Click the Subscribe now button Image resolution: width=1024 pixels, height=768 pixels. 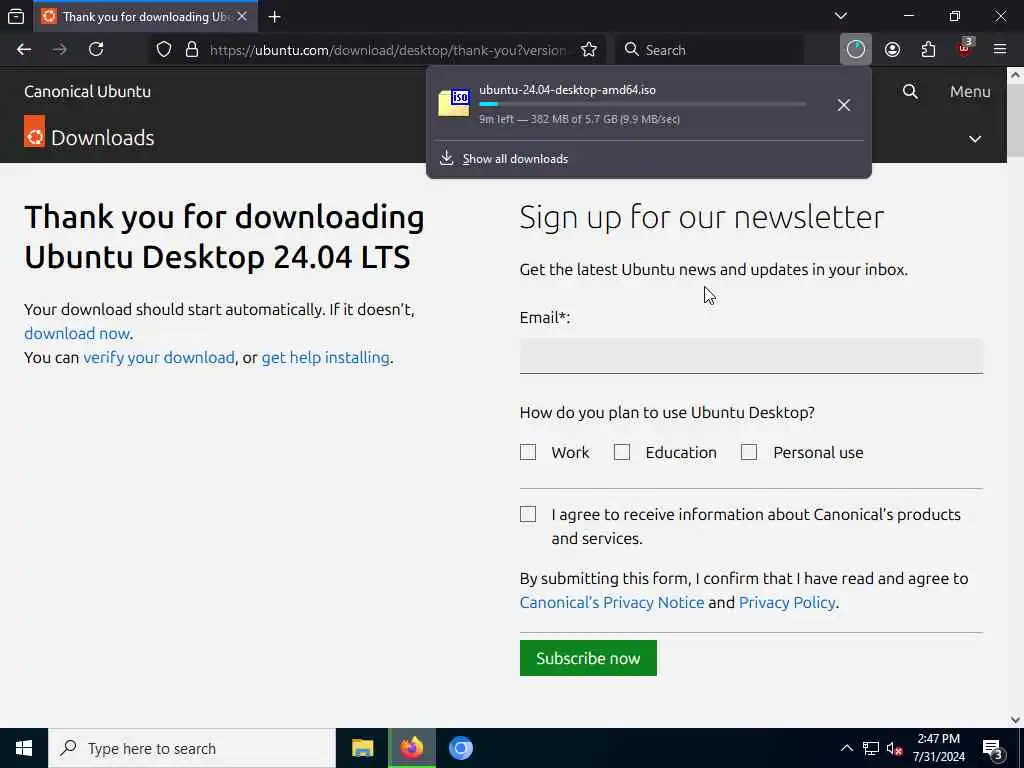click(x=588, y=658)
